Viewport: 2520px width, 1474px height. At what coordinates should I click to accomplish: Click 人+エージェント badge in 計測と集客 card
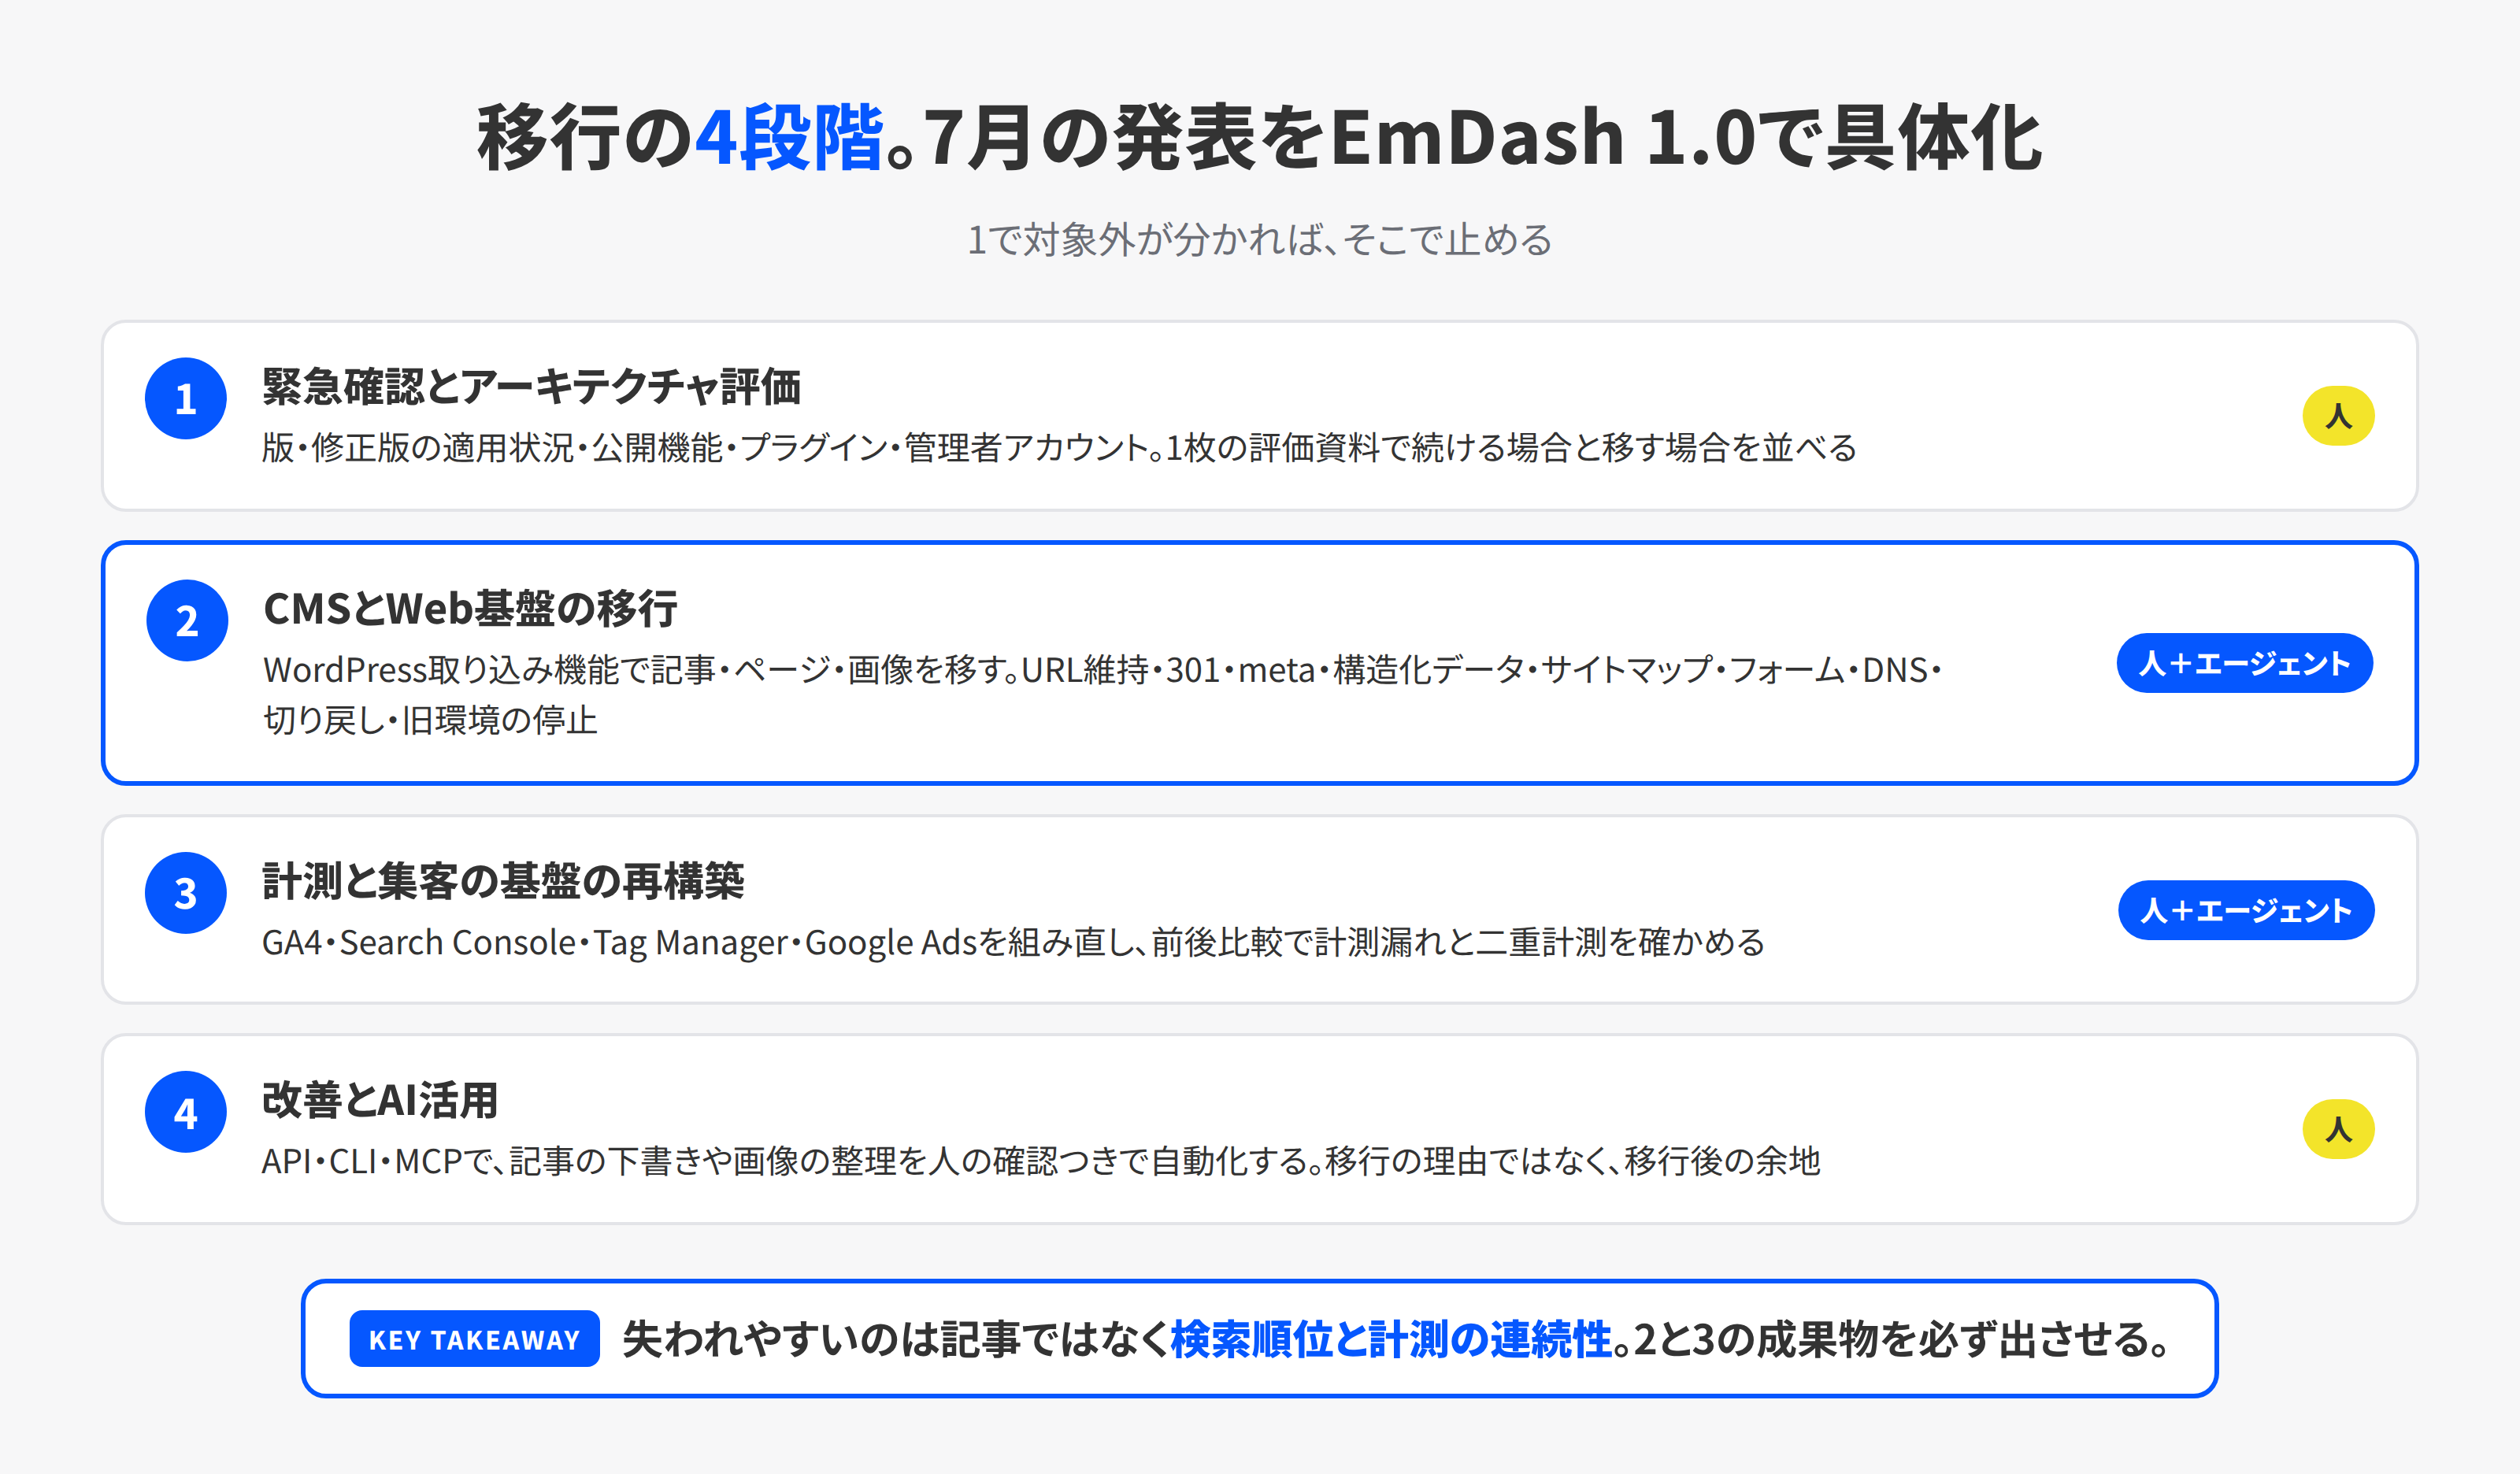click(2246, 910)
